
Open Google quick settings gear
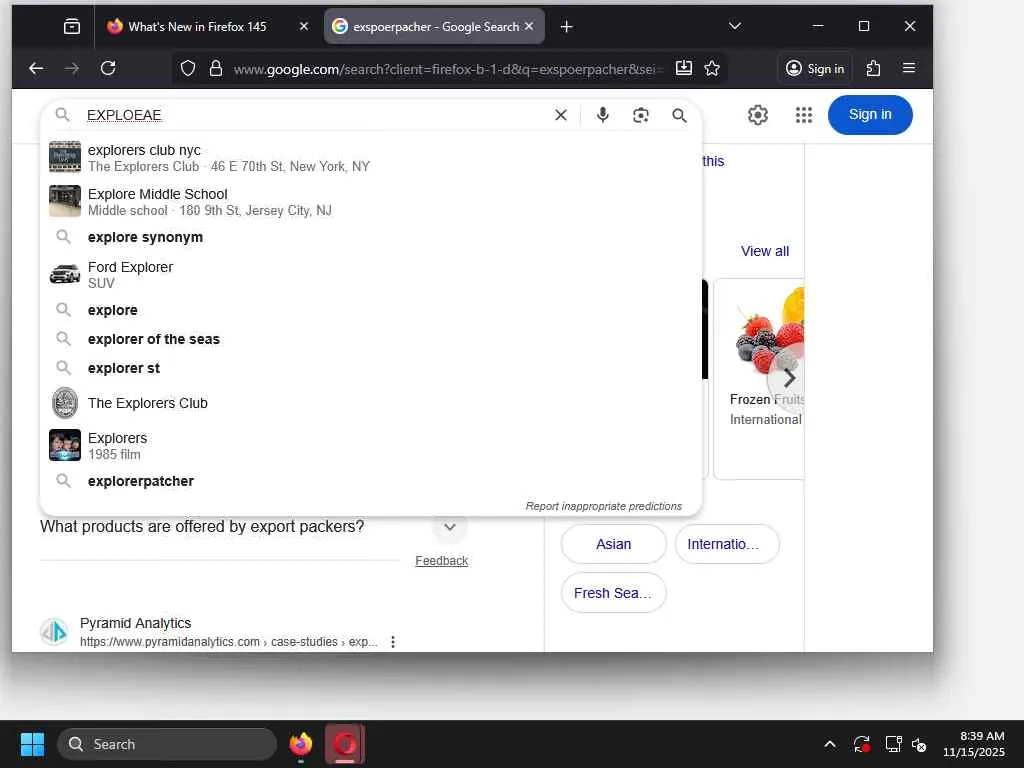coord(758,115)
